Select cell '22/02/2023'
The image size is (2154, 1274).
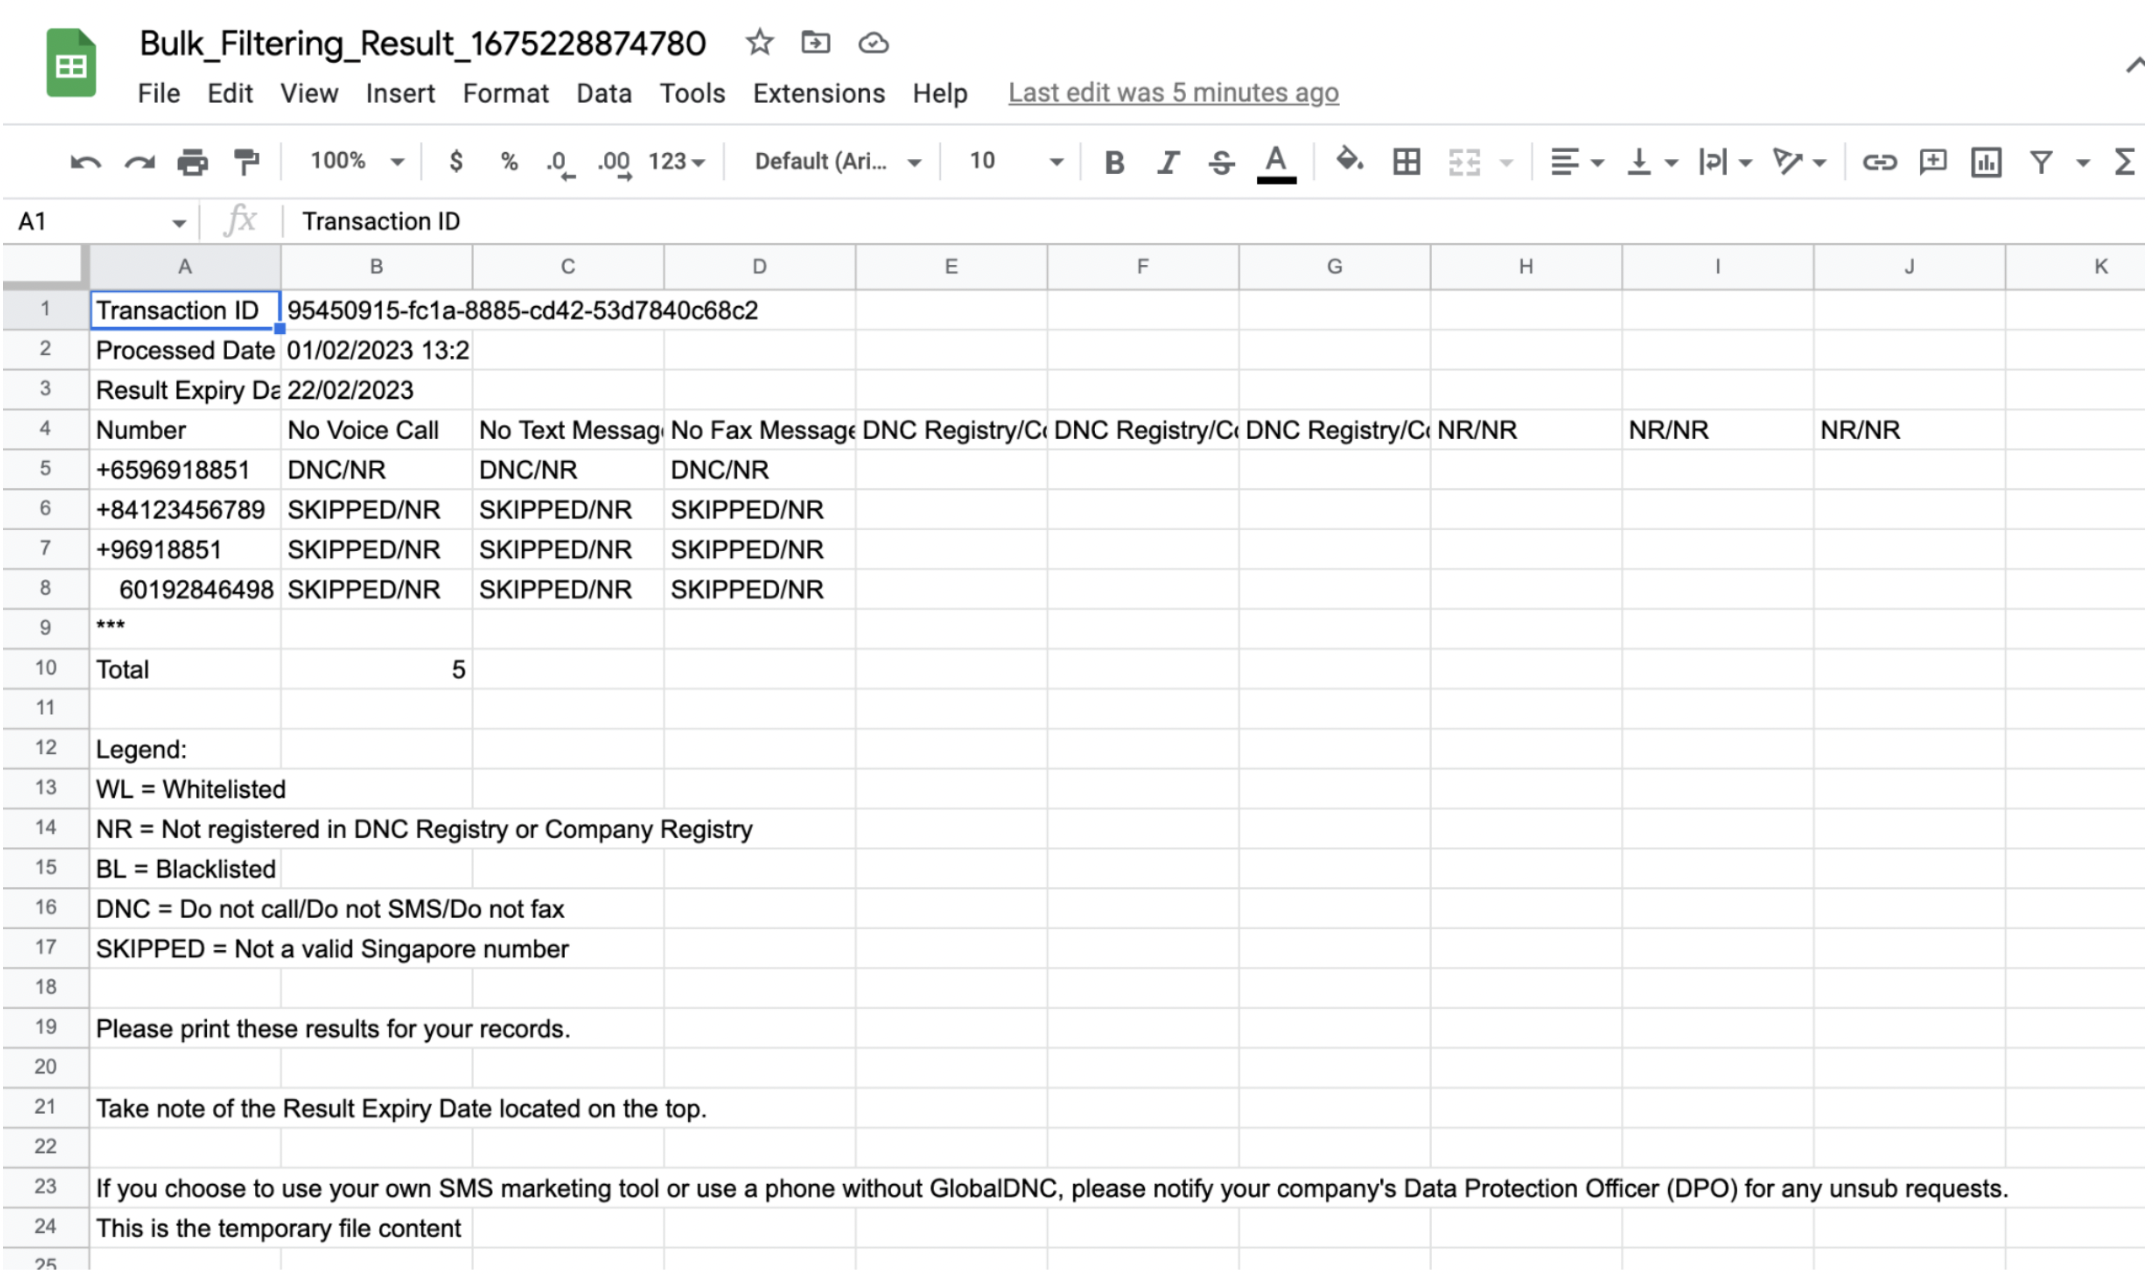point(377,390)
